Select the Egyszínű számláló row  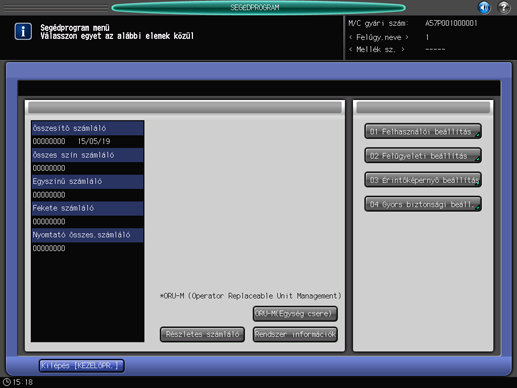pos(88,181)
